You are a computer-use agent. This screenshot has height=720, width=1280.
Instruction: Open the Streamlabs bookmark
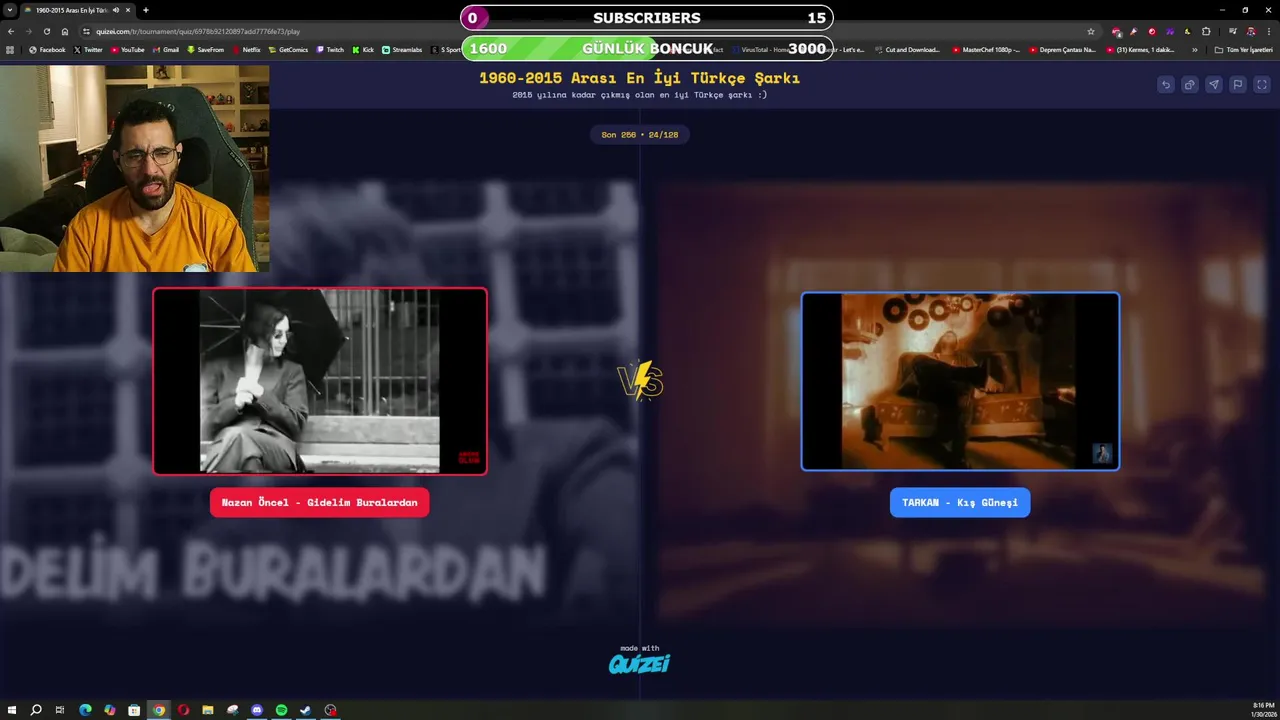(402, 49)
